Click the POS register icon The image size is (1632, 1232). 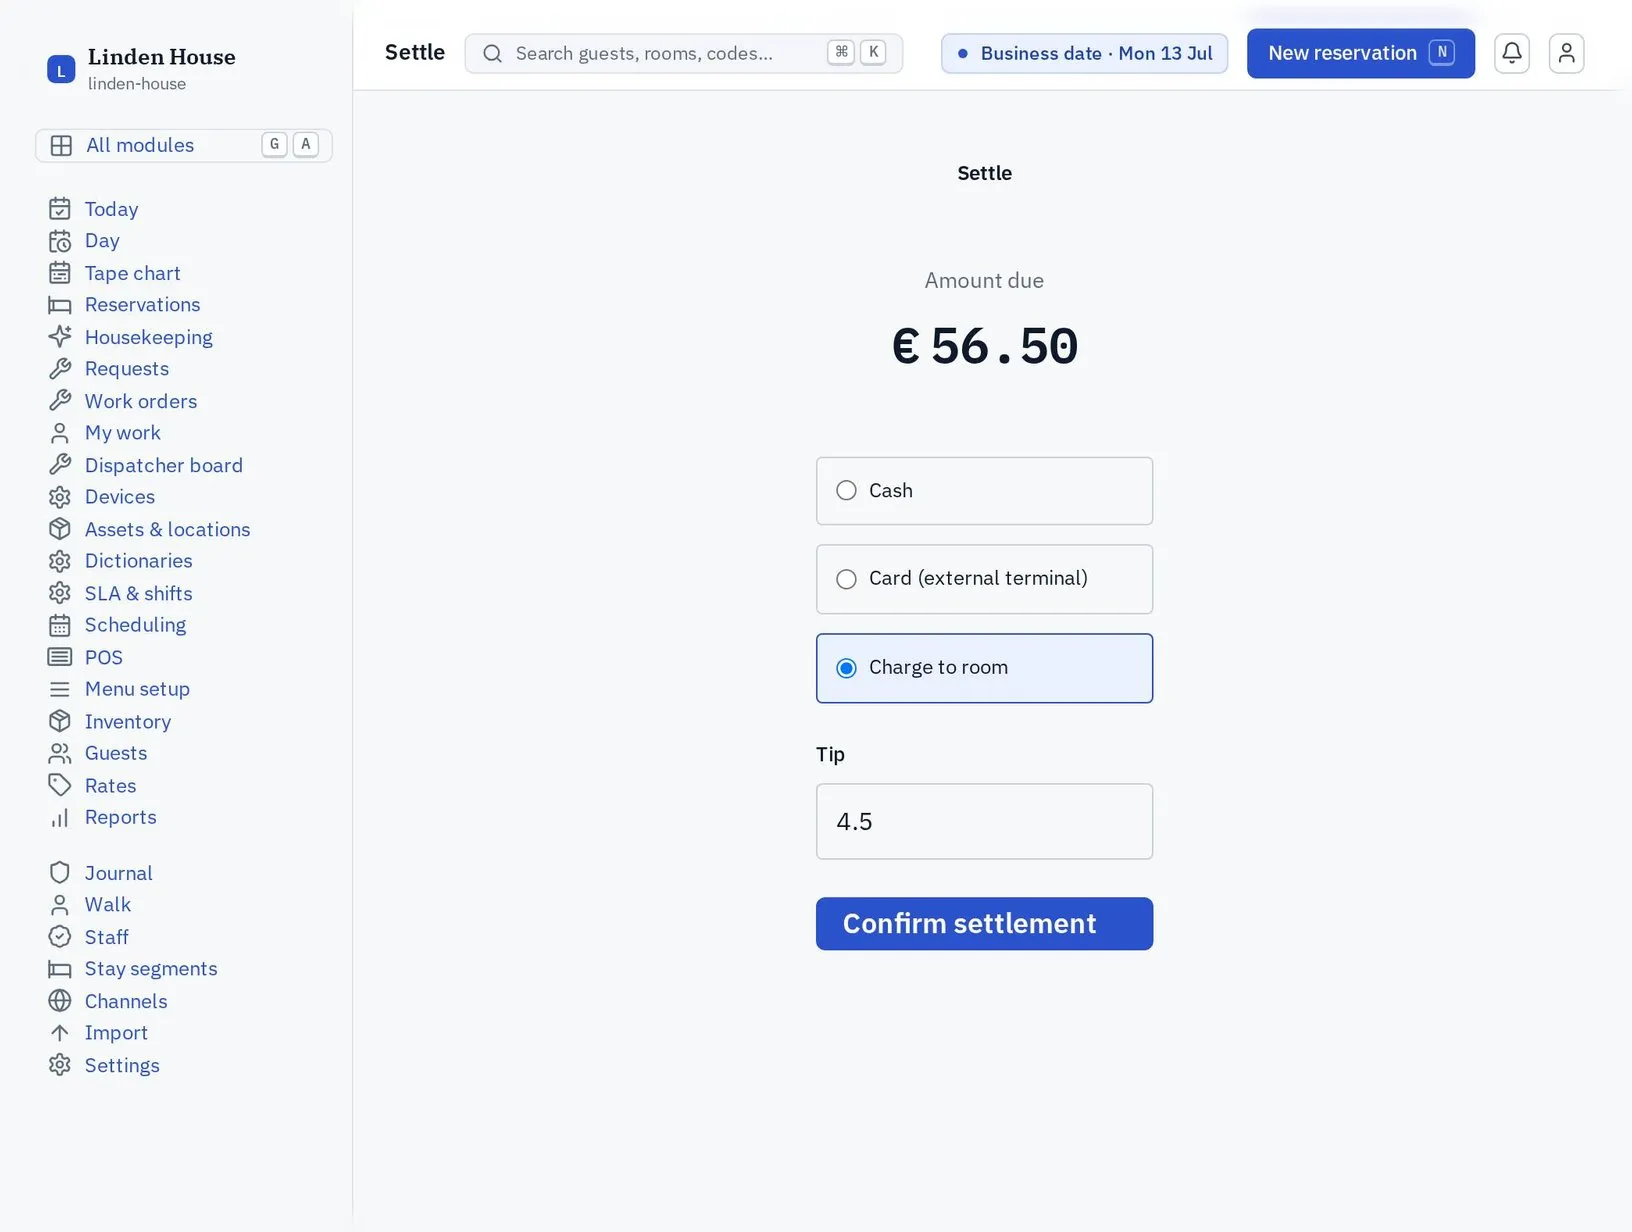click(x=60, y=657)
